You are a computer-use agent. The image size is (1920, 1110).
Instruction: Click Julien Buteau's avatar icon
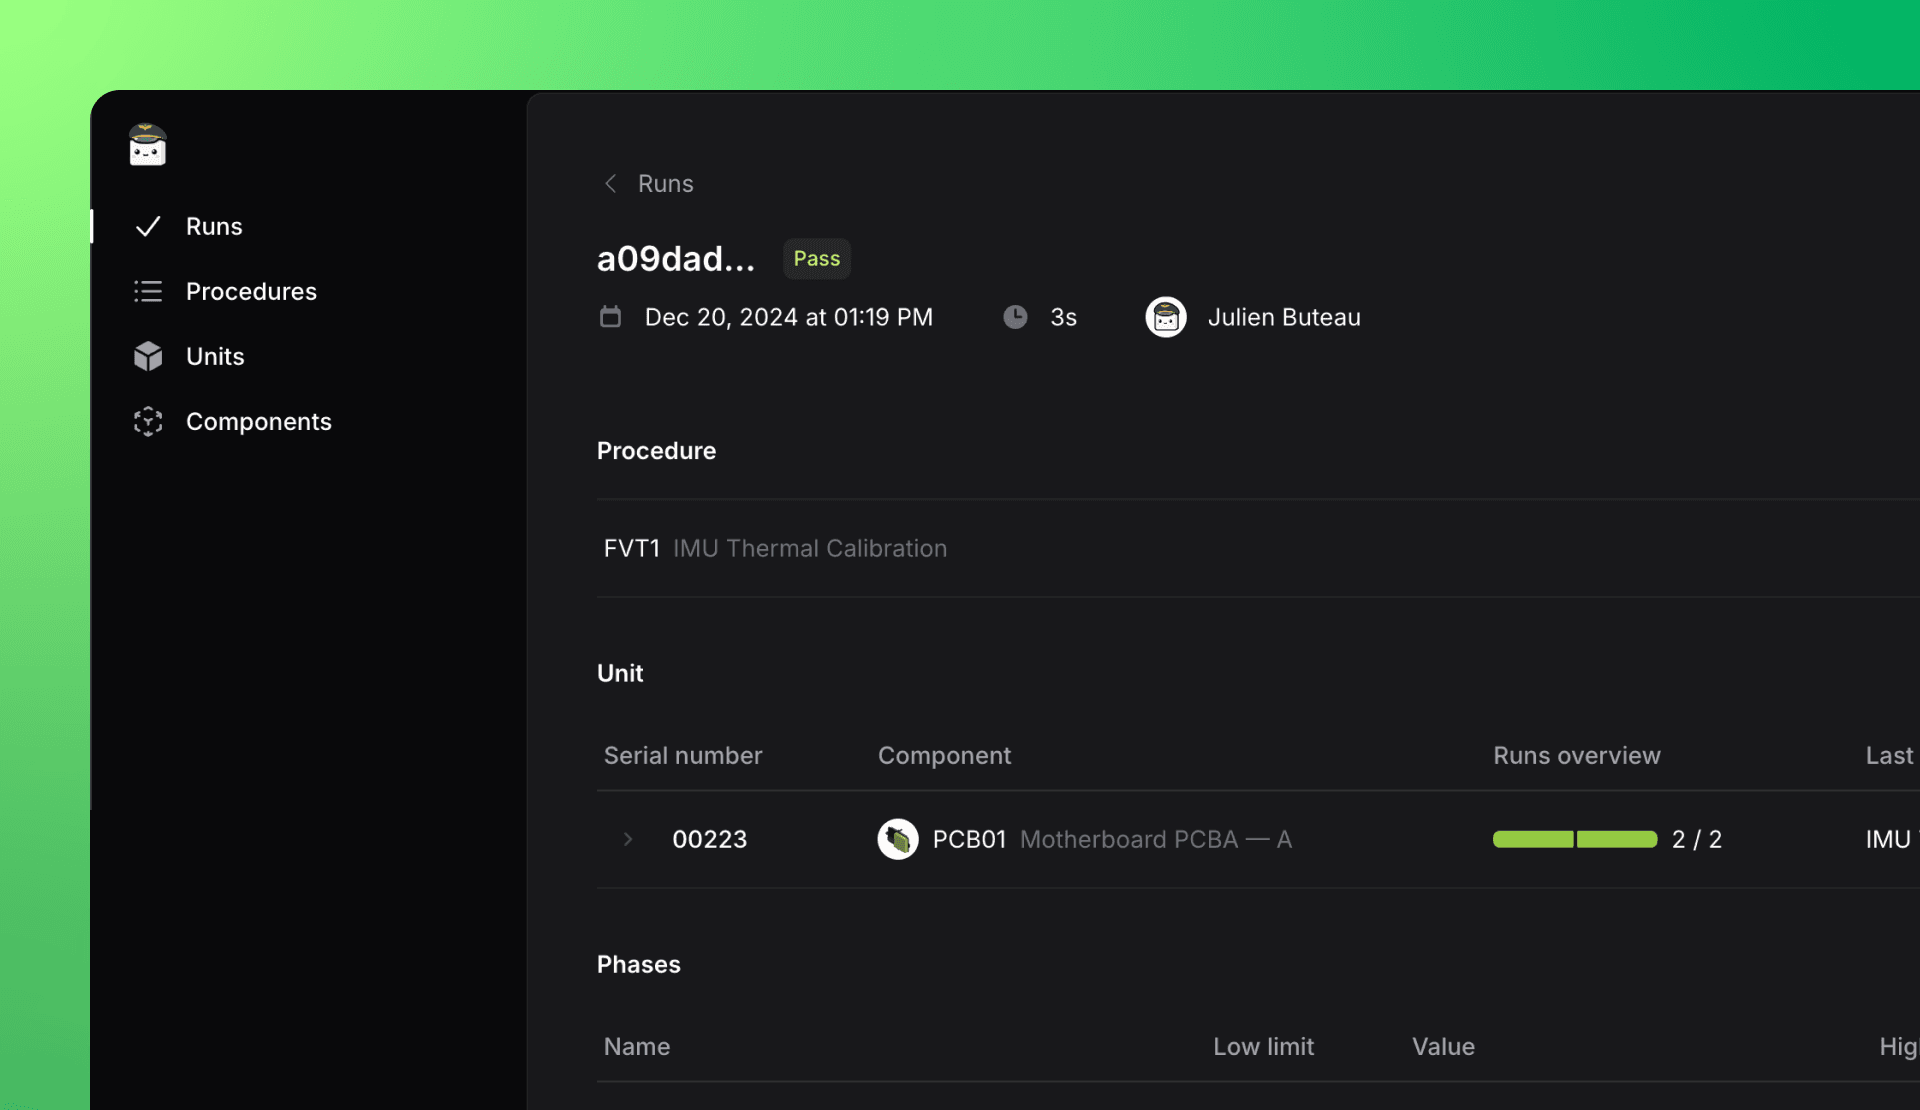(x=1165, y=316)
